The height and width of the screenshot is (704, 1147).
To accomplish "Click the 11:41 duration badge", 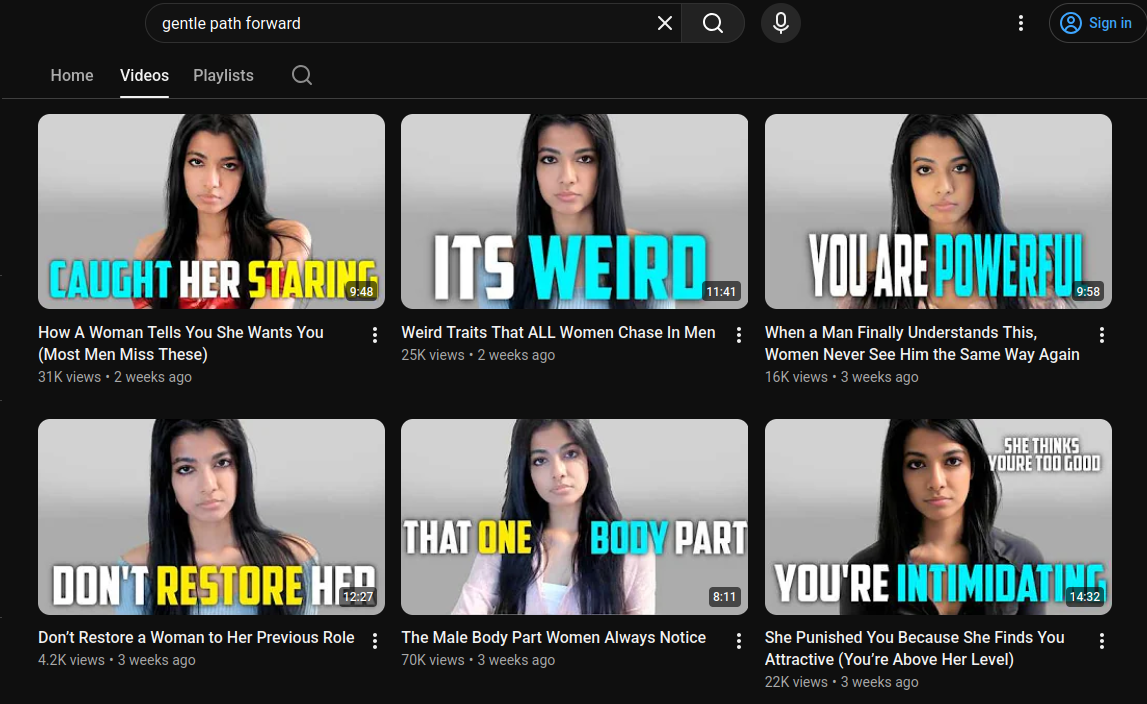I will tap(721, 291).
